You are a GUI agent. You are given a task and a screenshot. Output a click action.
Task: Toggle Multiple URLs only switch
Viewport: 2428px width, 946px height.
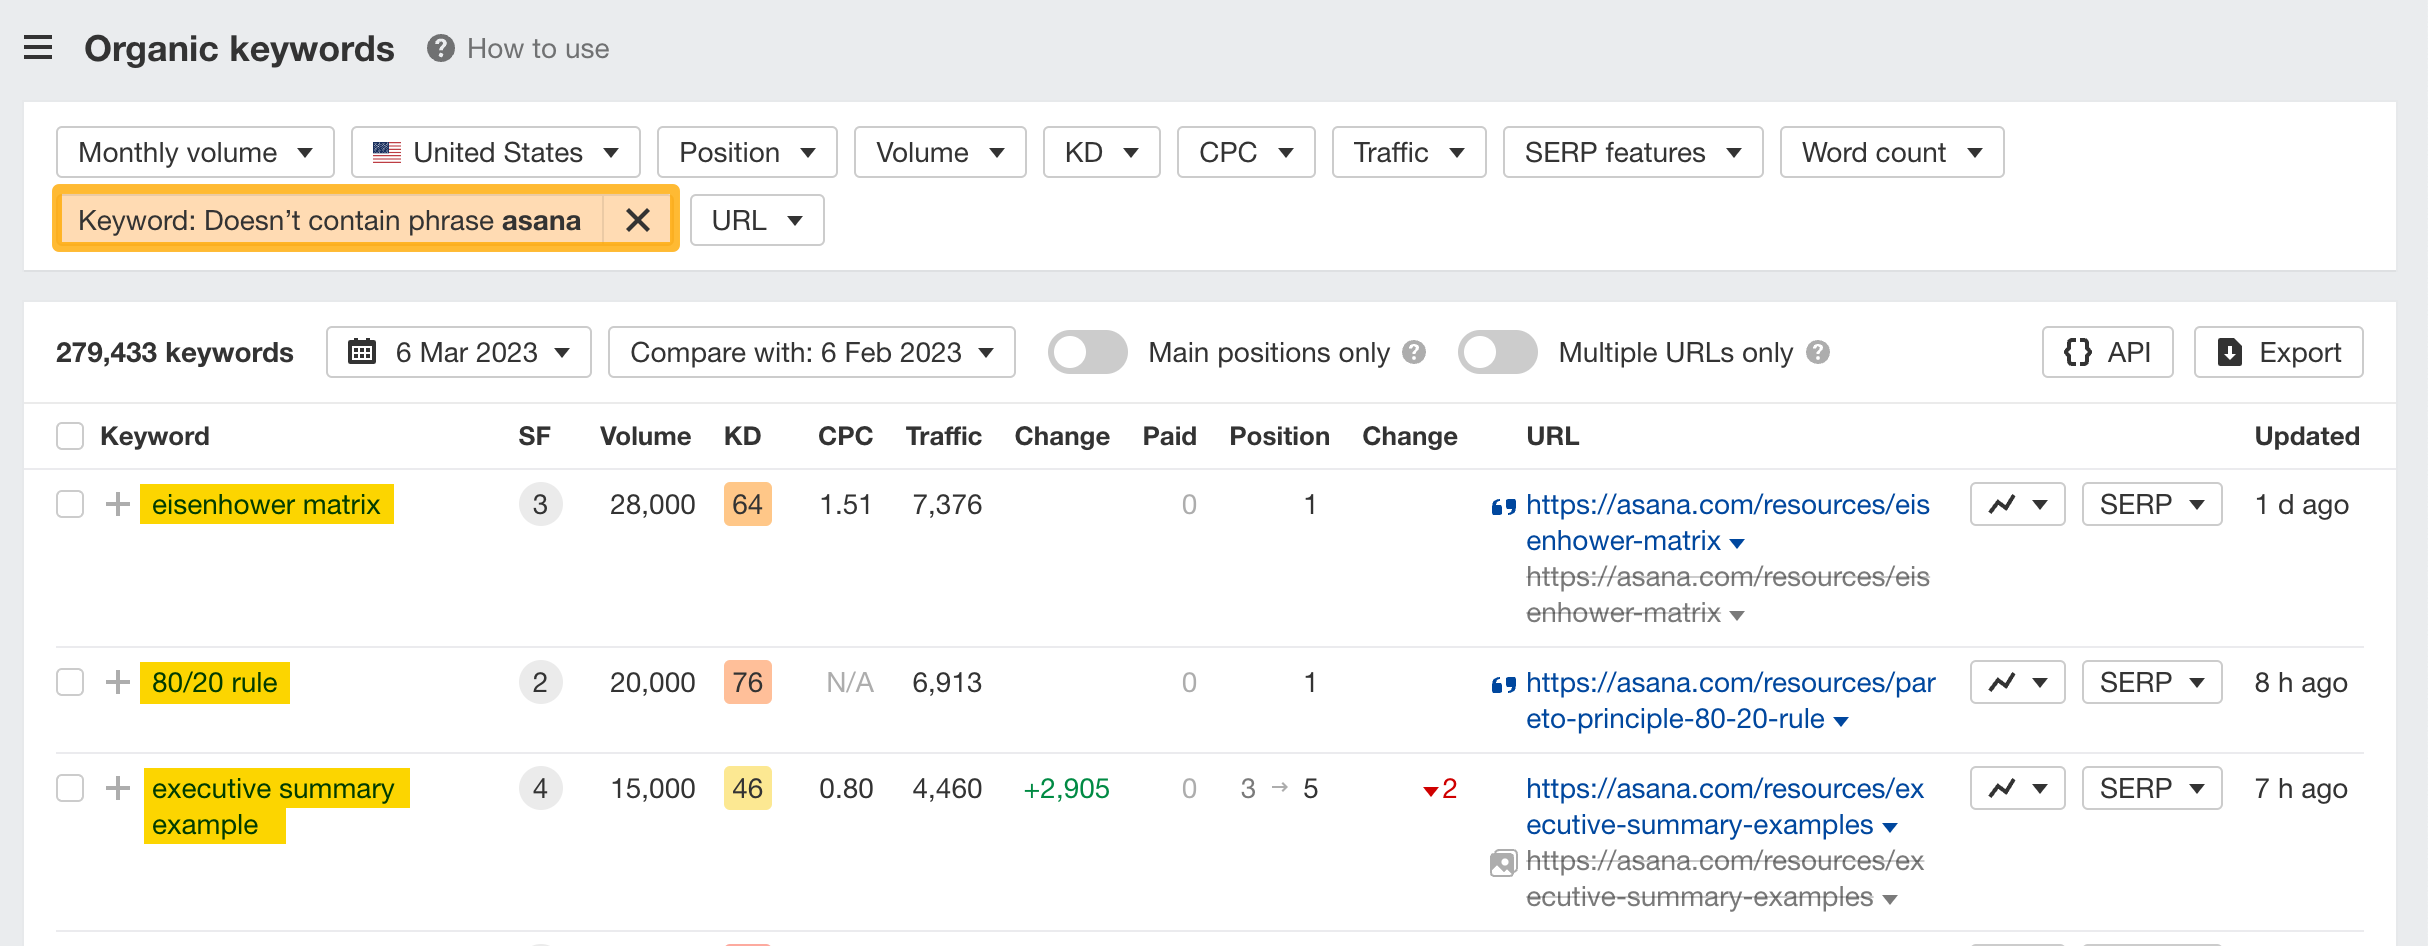1497,352
